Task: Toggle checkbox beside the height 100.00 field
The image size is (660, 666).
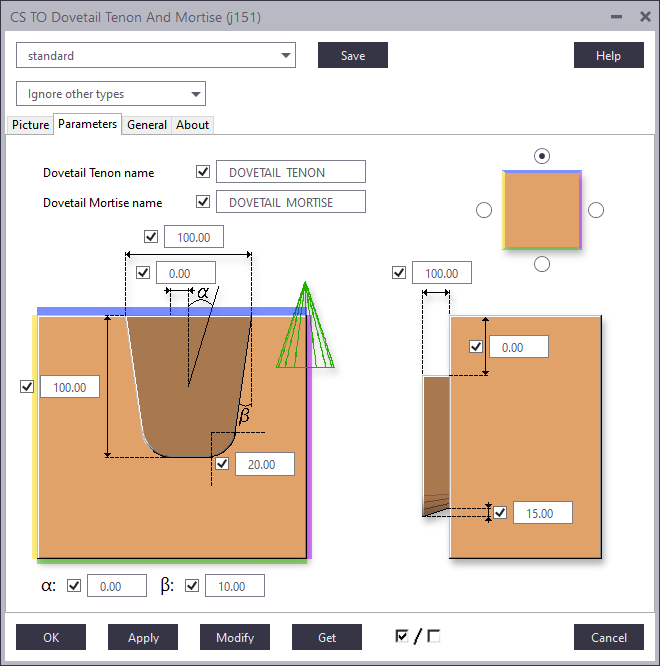Action: point(27,387)
